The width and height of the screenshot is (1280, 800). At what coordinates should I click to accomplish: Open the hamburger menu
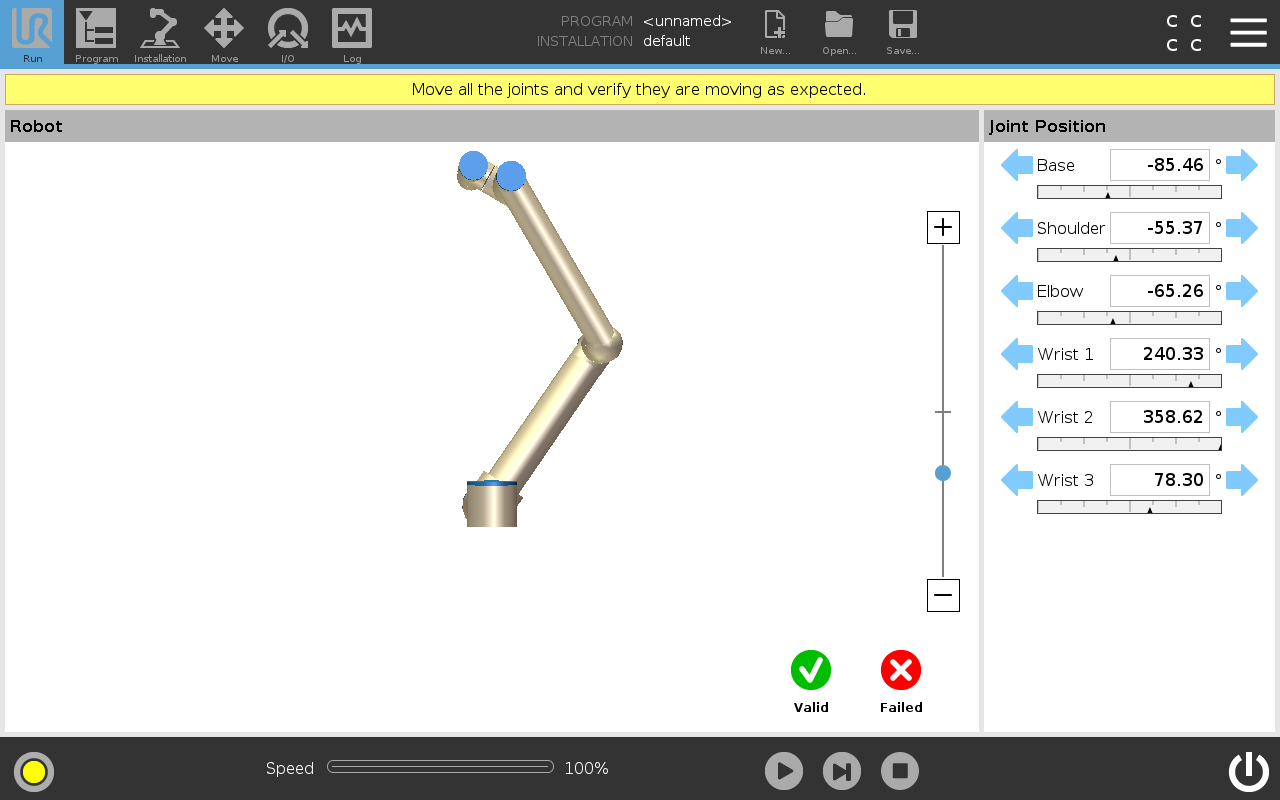[1248, 32]
